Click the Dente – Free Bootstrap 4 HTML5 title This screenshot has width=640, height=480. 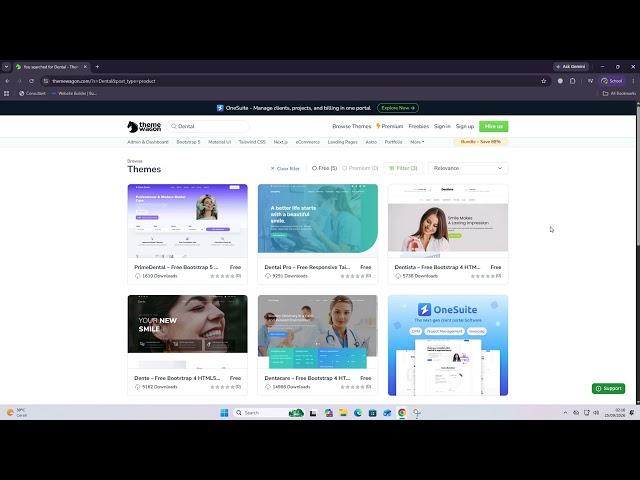click(177, 378)
